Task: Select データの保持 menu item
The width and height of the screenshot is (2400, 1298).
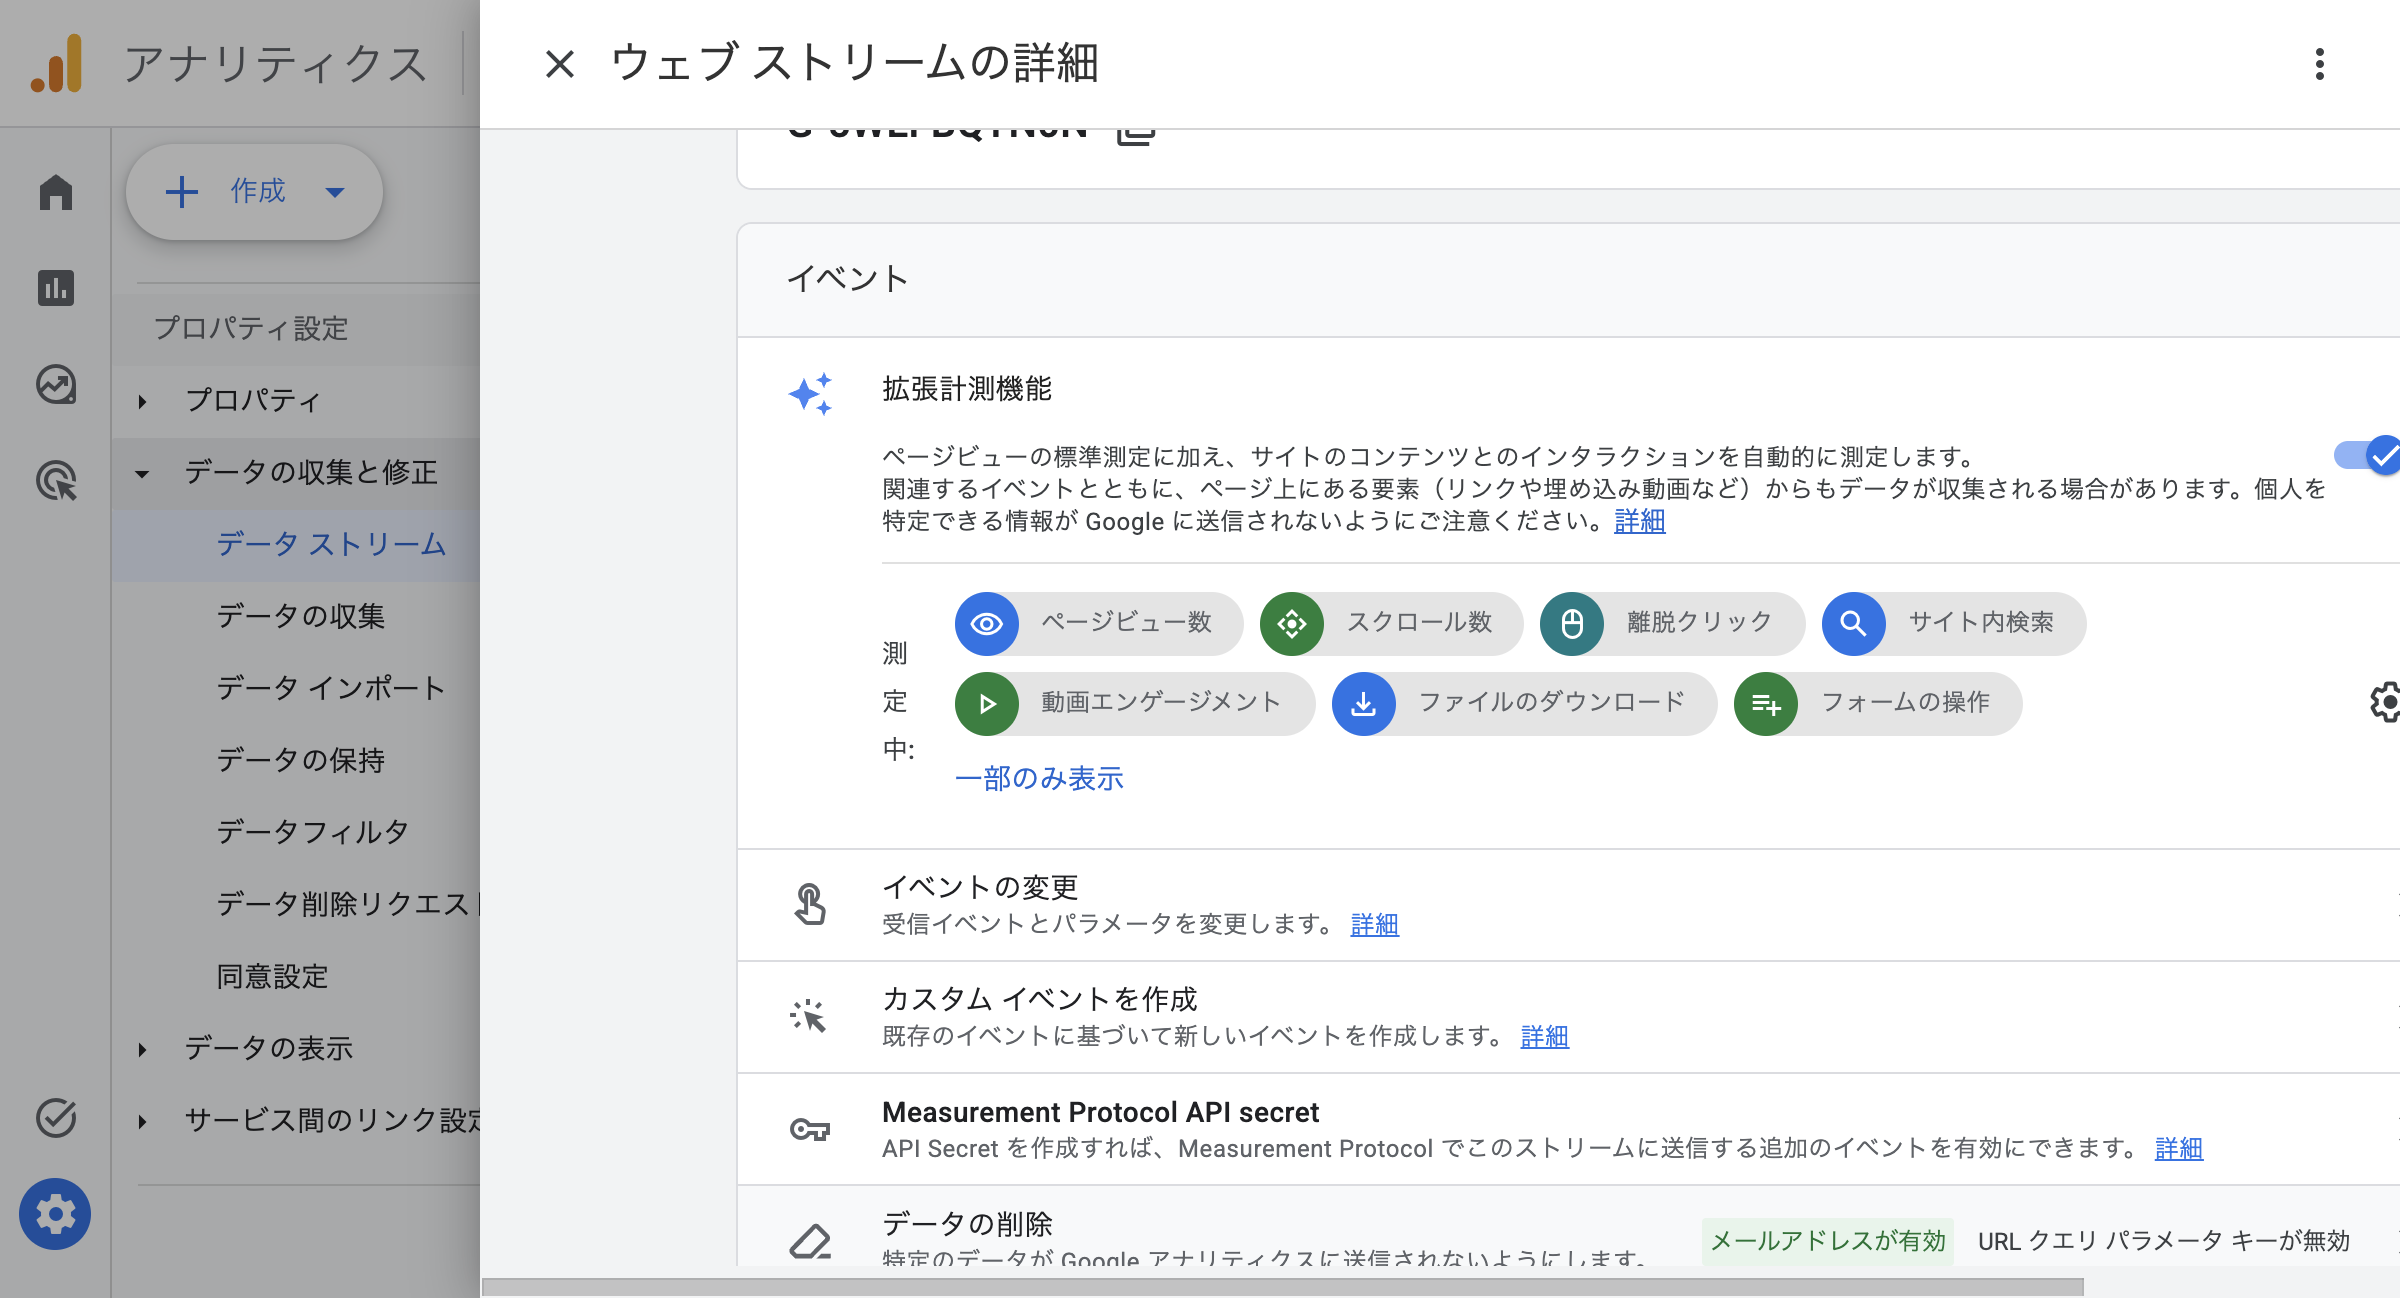Action: coord(296,761)
